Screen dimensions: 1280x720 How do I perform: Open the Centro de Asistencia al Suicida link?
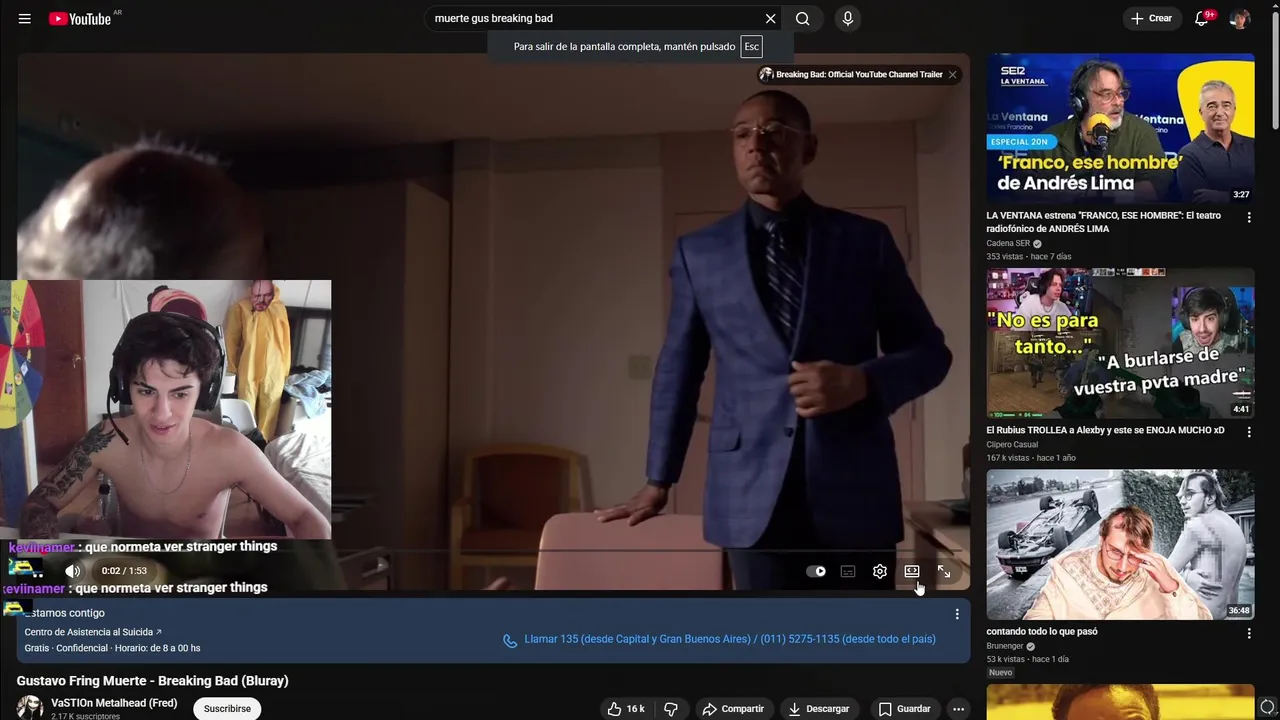93,632
